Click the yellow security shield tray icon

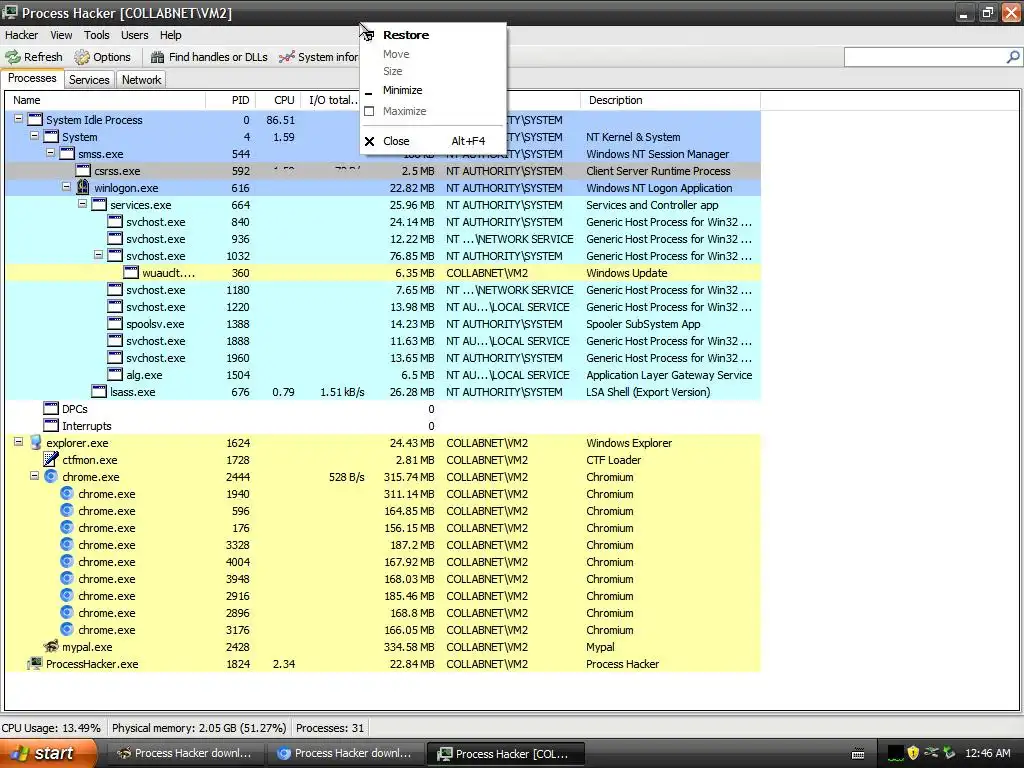pyautogui.click(x=913, y=753)
